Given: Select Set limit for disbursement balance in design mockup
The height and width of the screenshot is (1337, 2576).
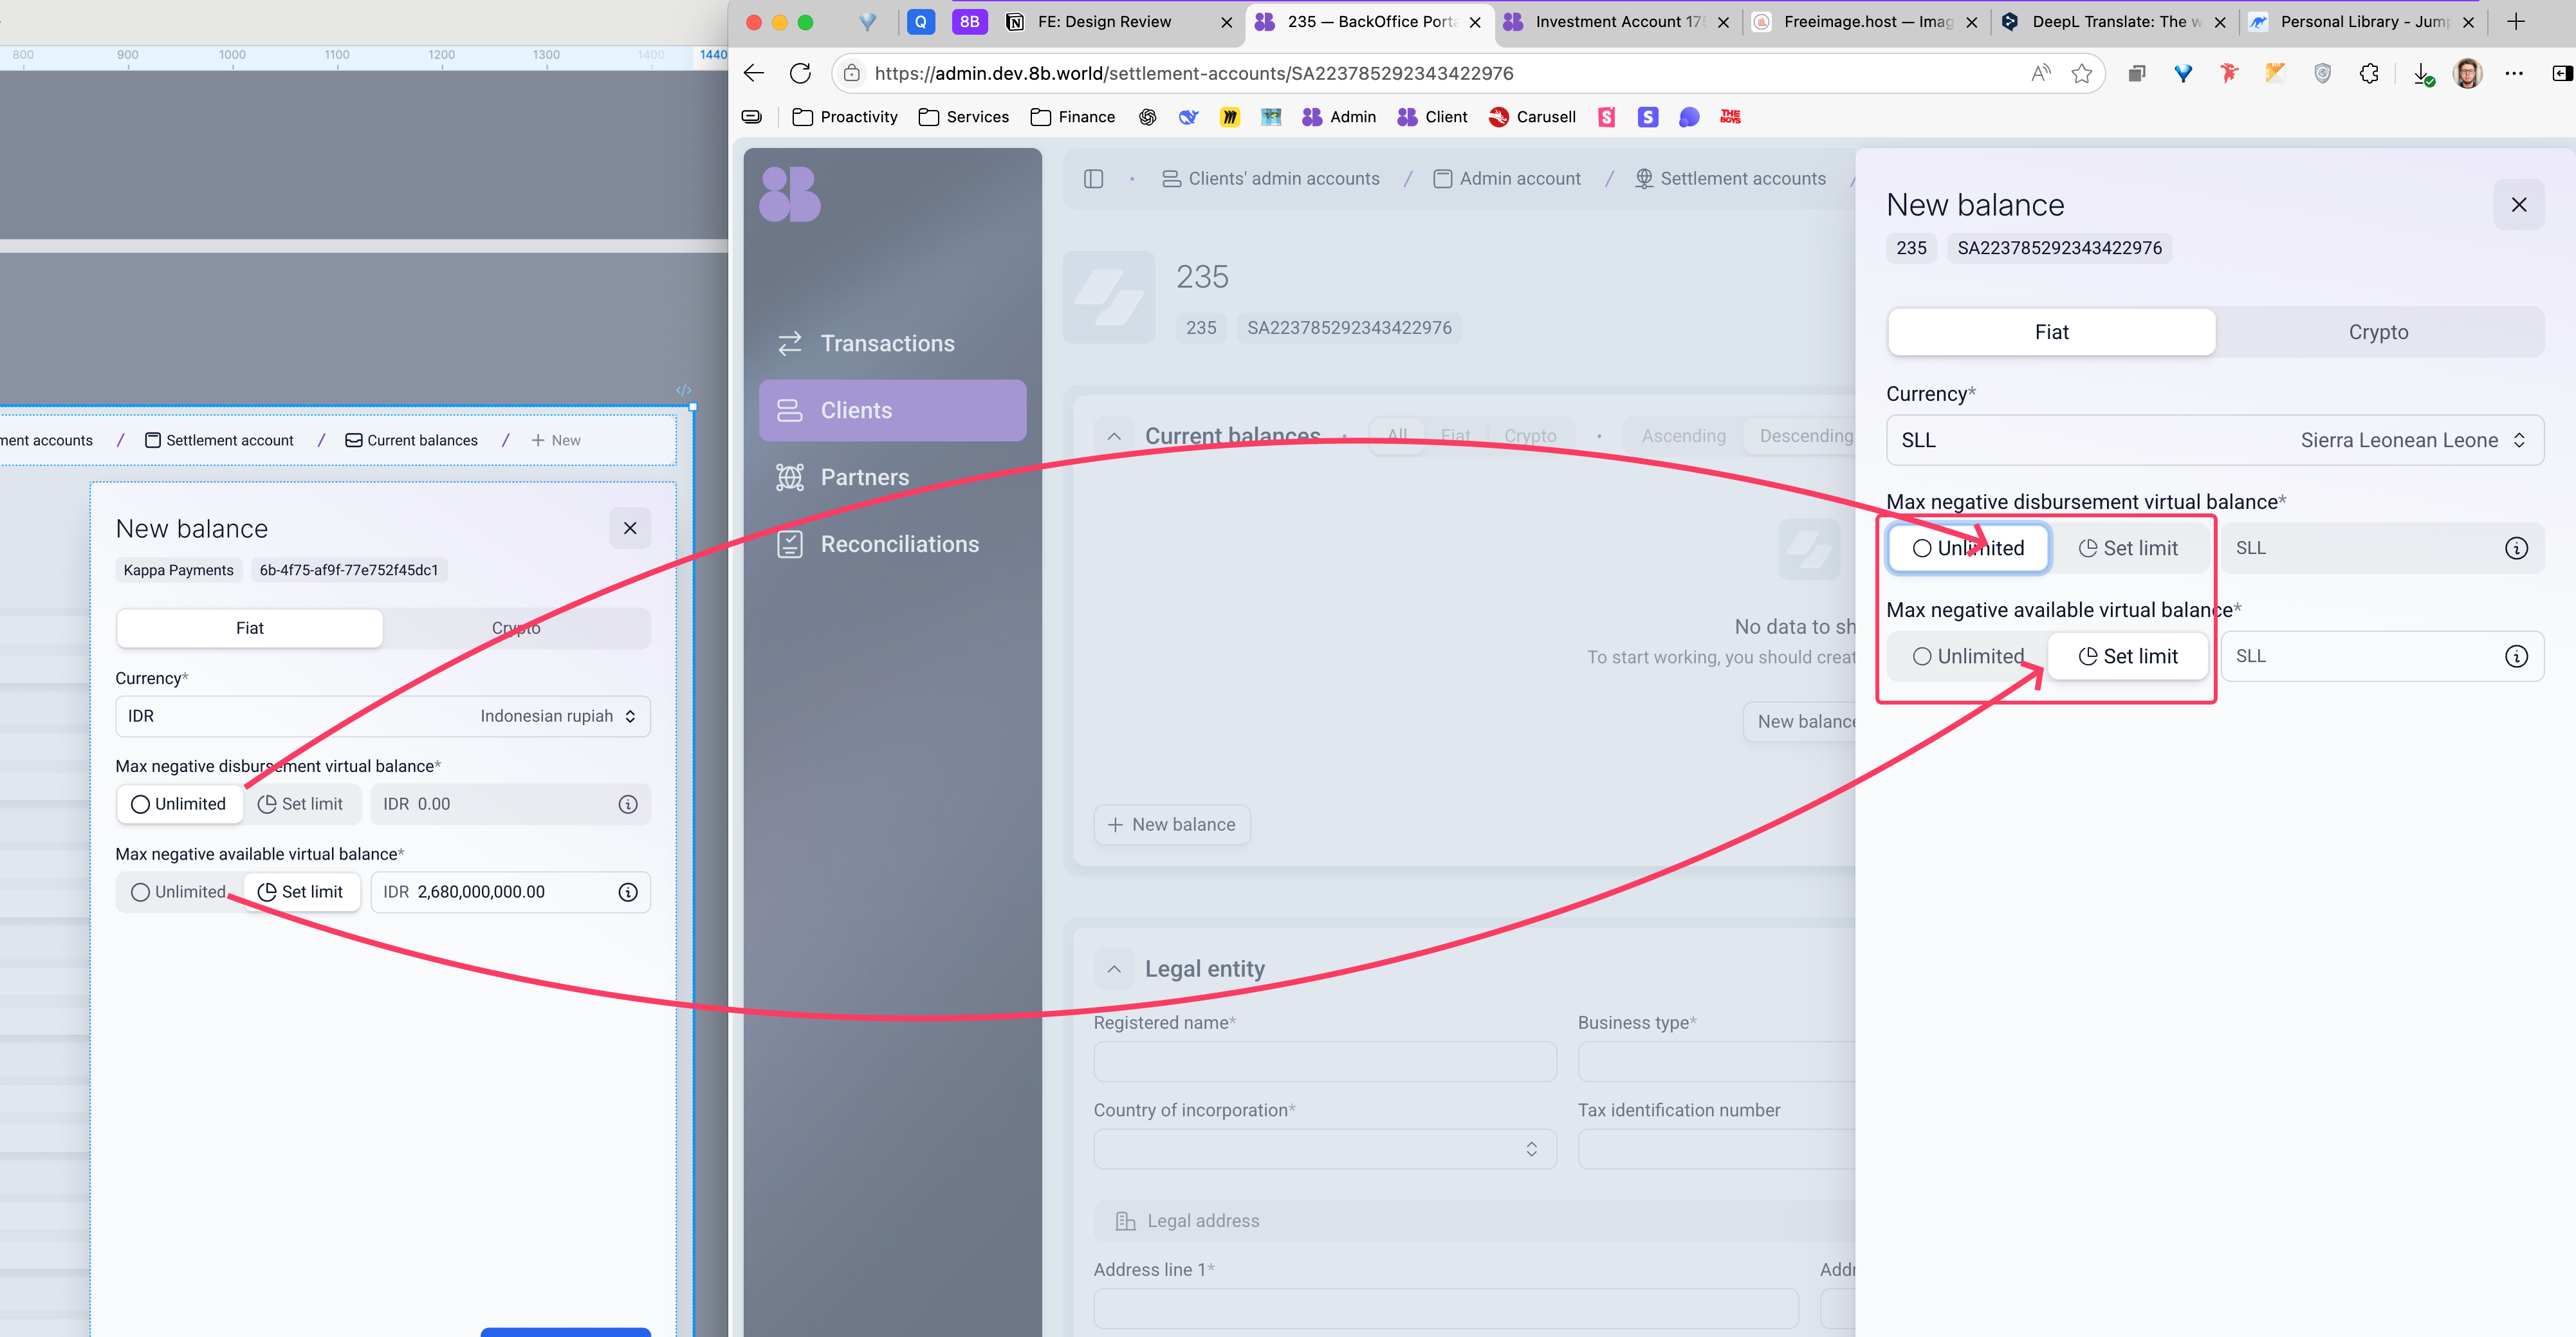Looking at the screenshot, I should 301,804.
